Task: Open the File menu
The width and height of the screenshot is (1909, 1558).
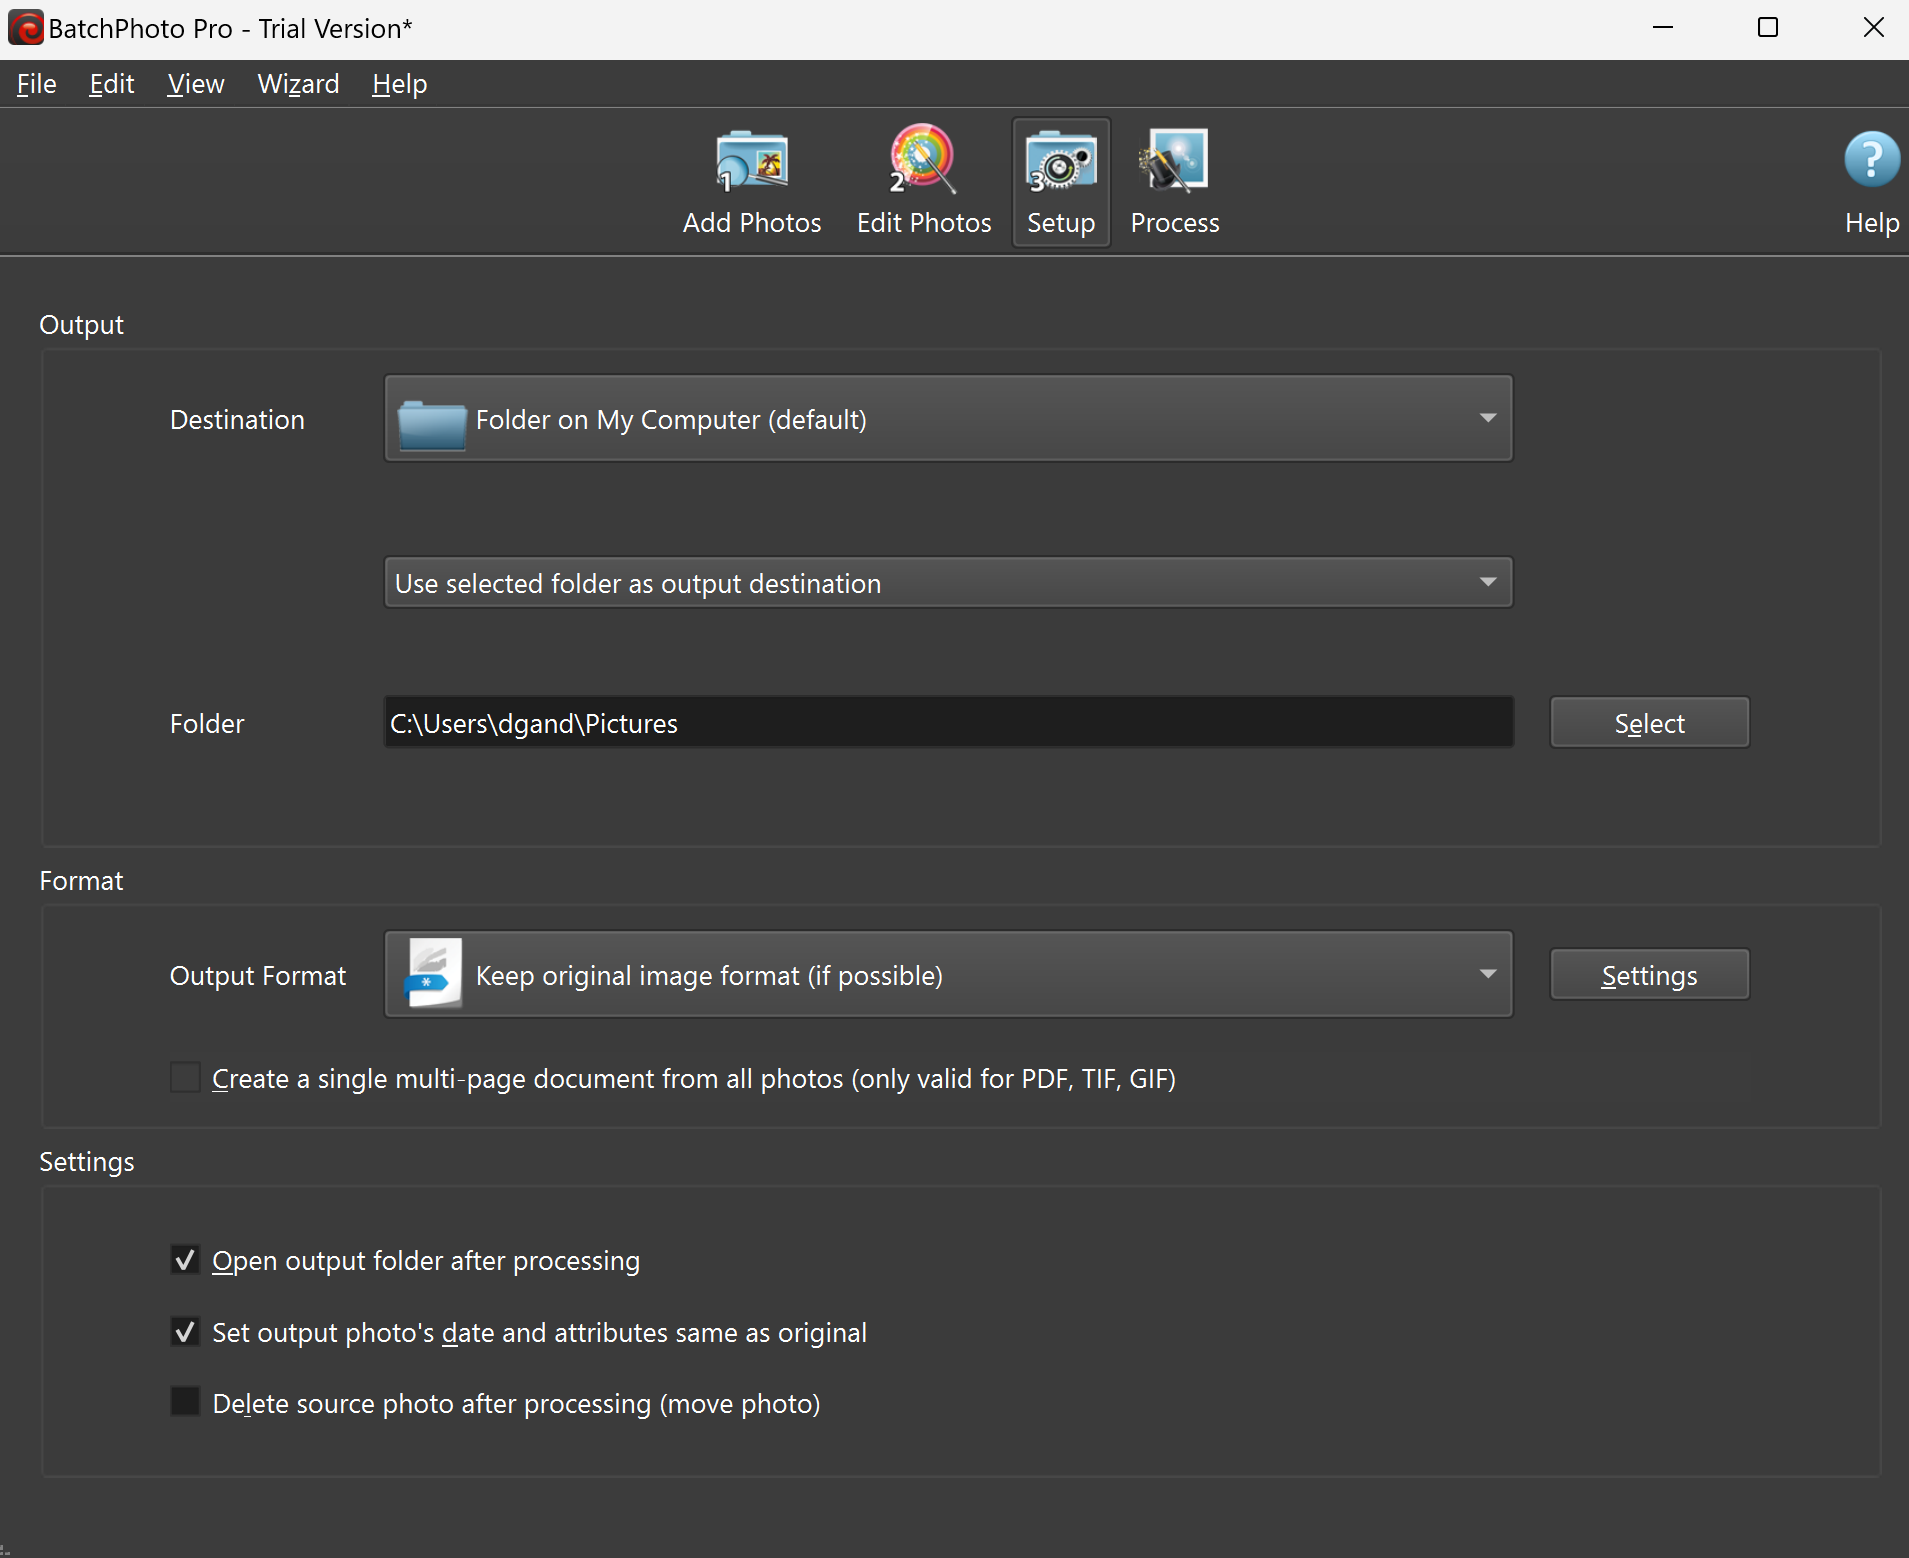Action: [37, 84]
